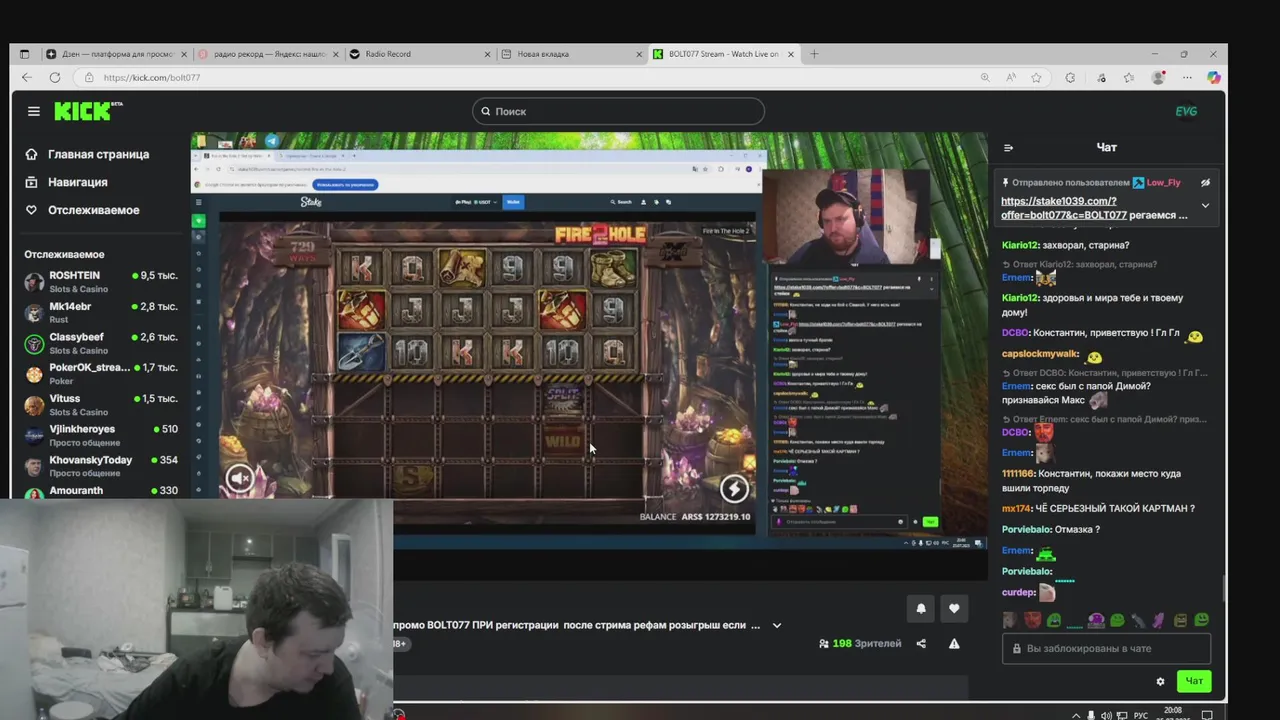Viewport: 1280px width, 720px height.
Task: Go back using browser back arrow
Action: click(x=27, y=77)
